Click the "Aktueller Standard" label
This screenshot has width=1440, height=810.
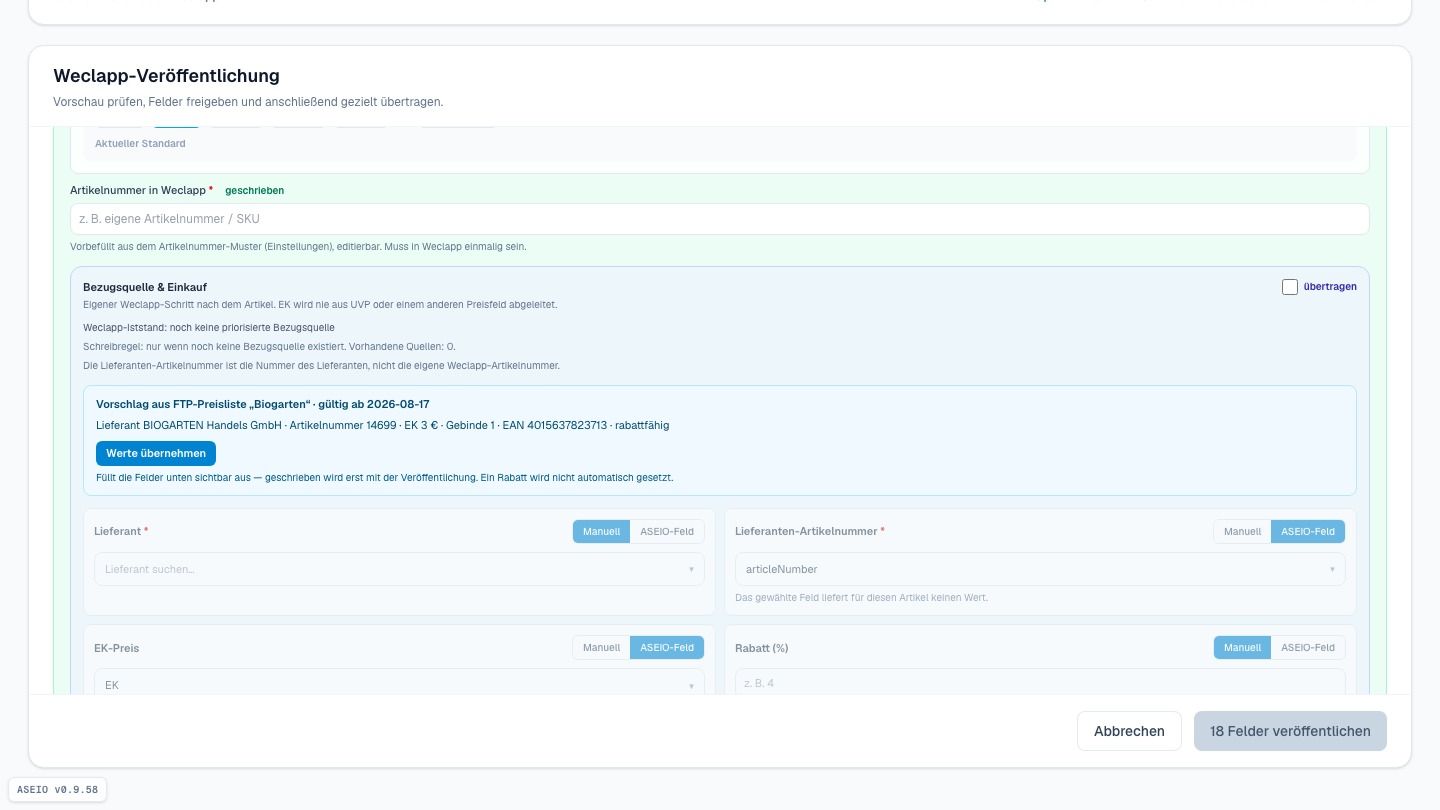(140, 144)
